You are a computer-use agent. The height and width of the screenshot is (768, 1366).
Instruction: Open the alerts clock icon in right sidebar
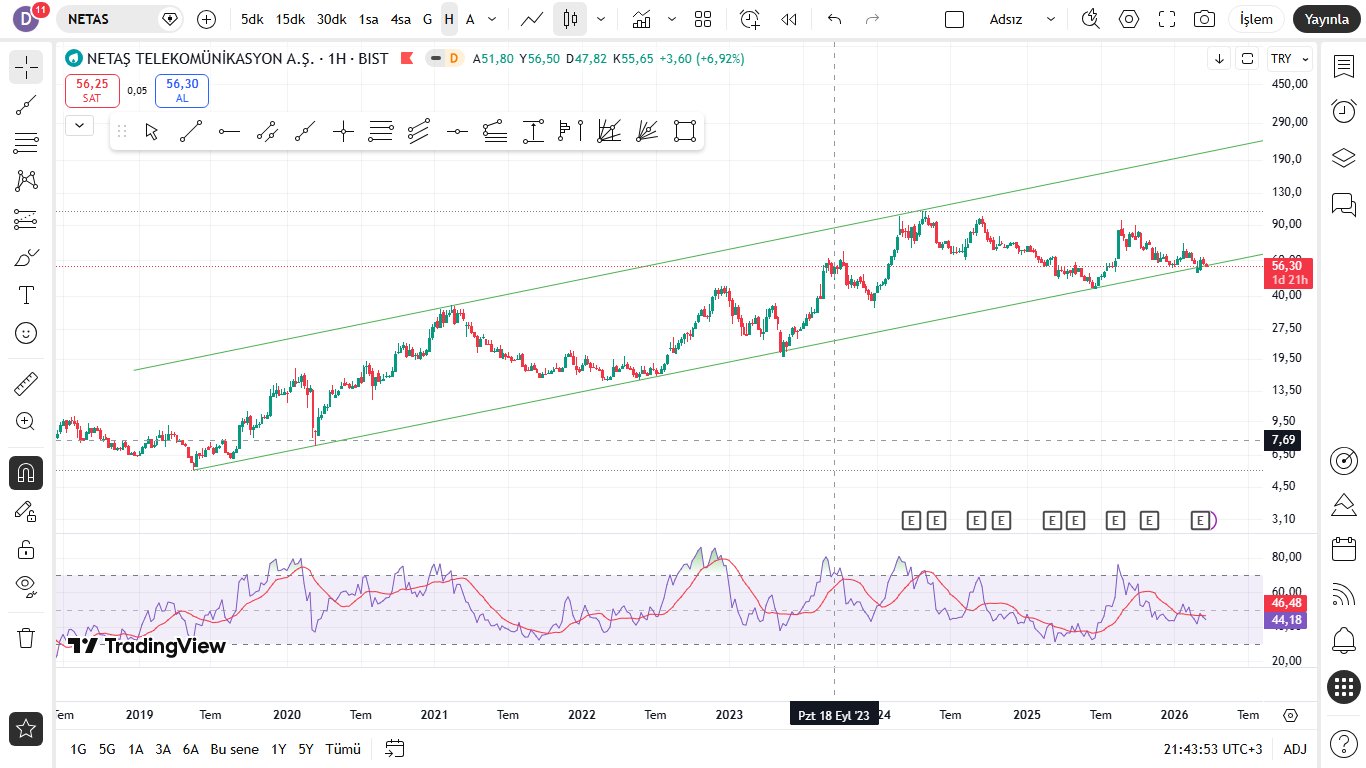click(x=1344, y=111)
